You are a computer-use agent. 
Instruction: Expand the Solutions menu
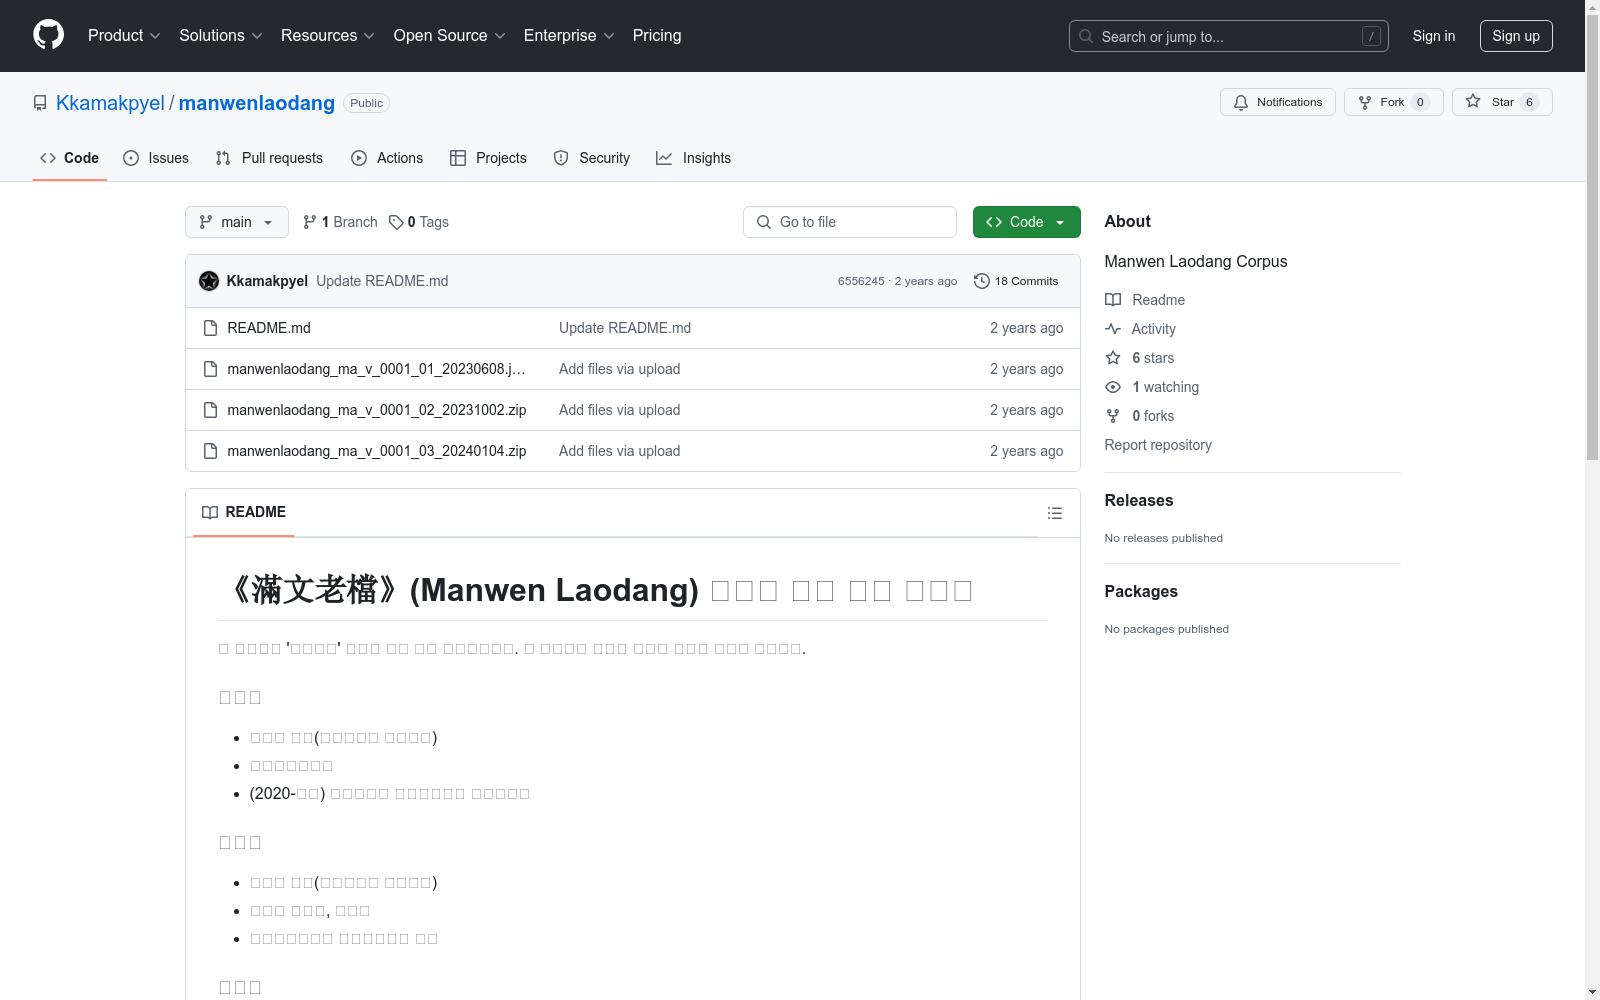221,35
